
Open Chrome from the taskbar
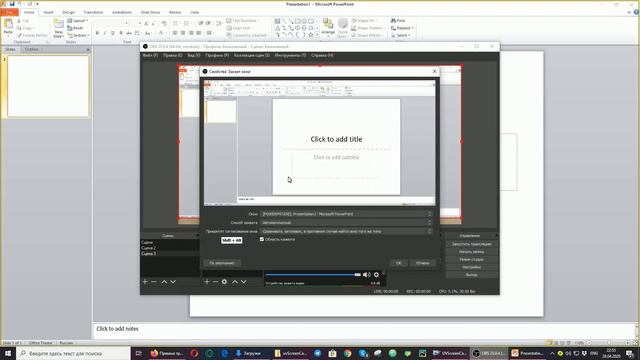(x=347, y=353)
